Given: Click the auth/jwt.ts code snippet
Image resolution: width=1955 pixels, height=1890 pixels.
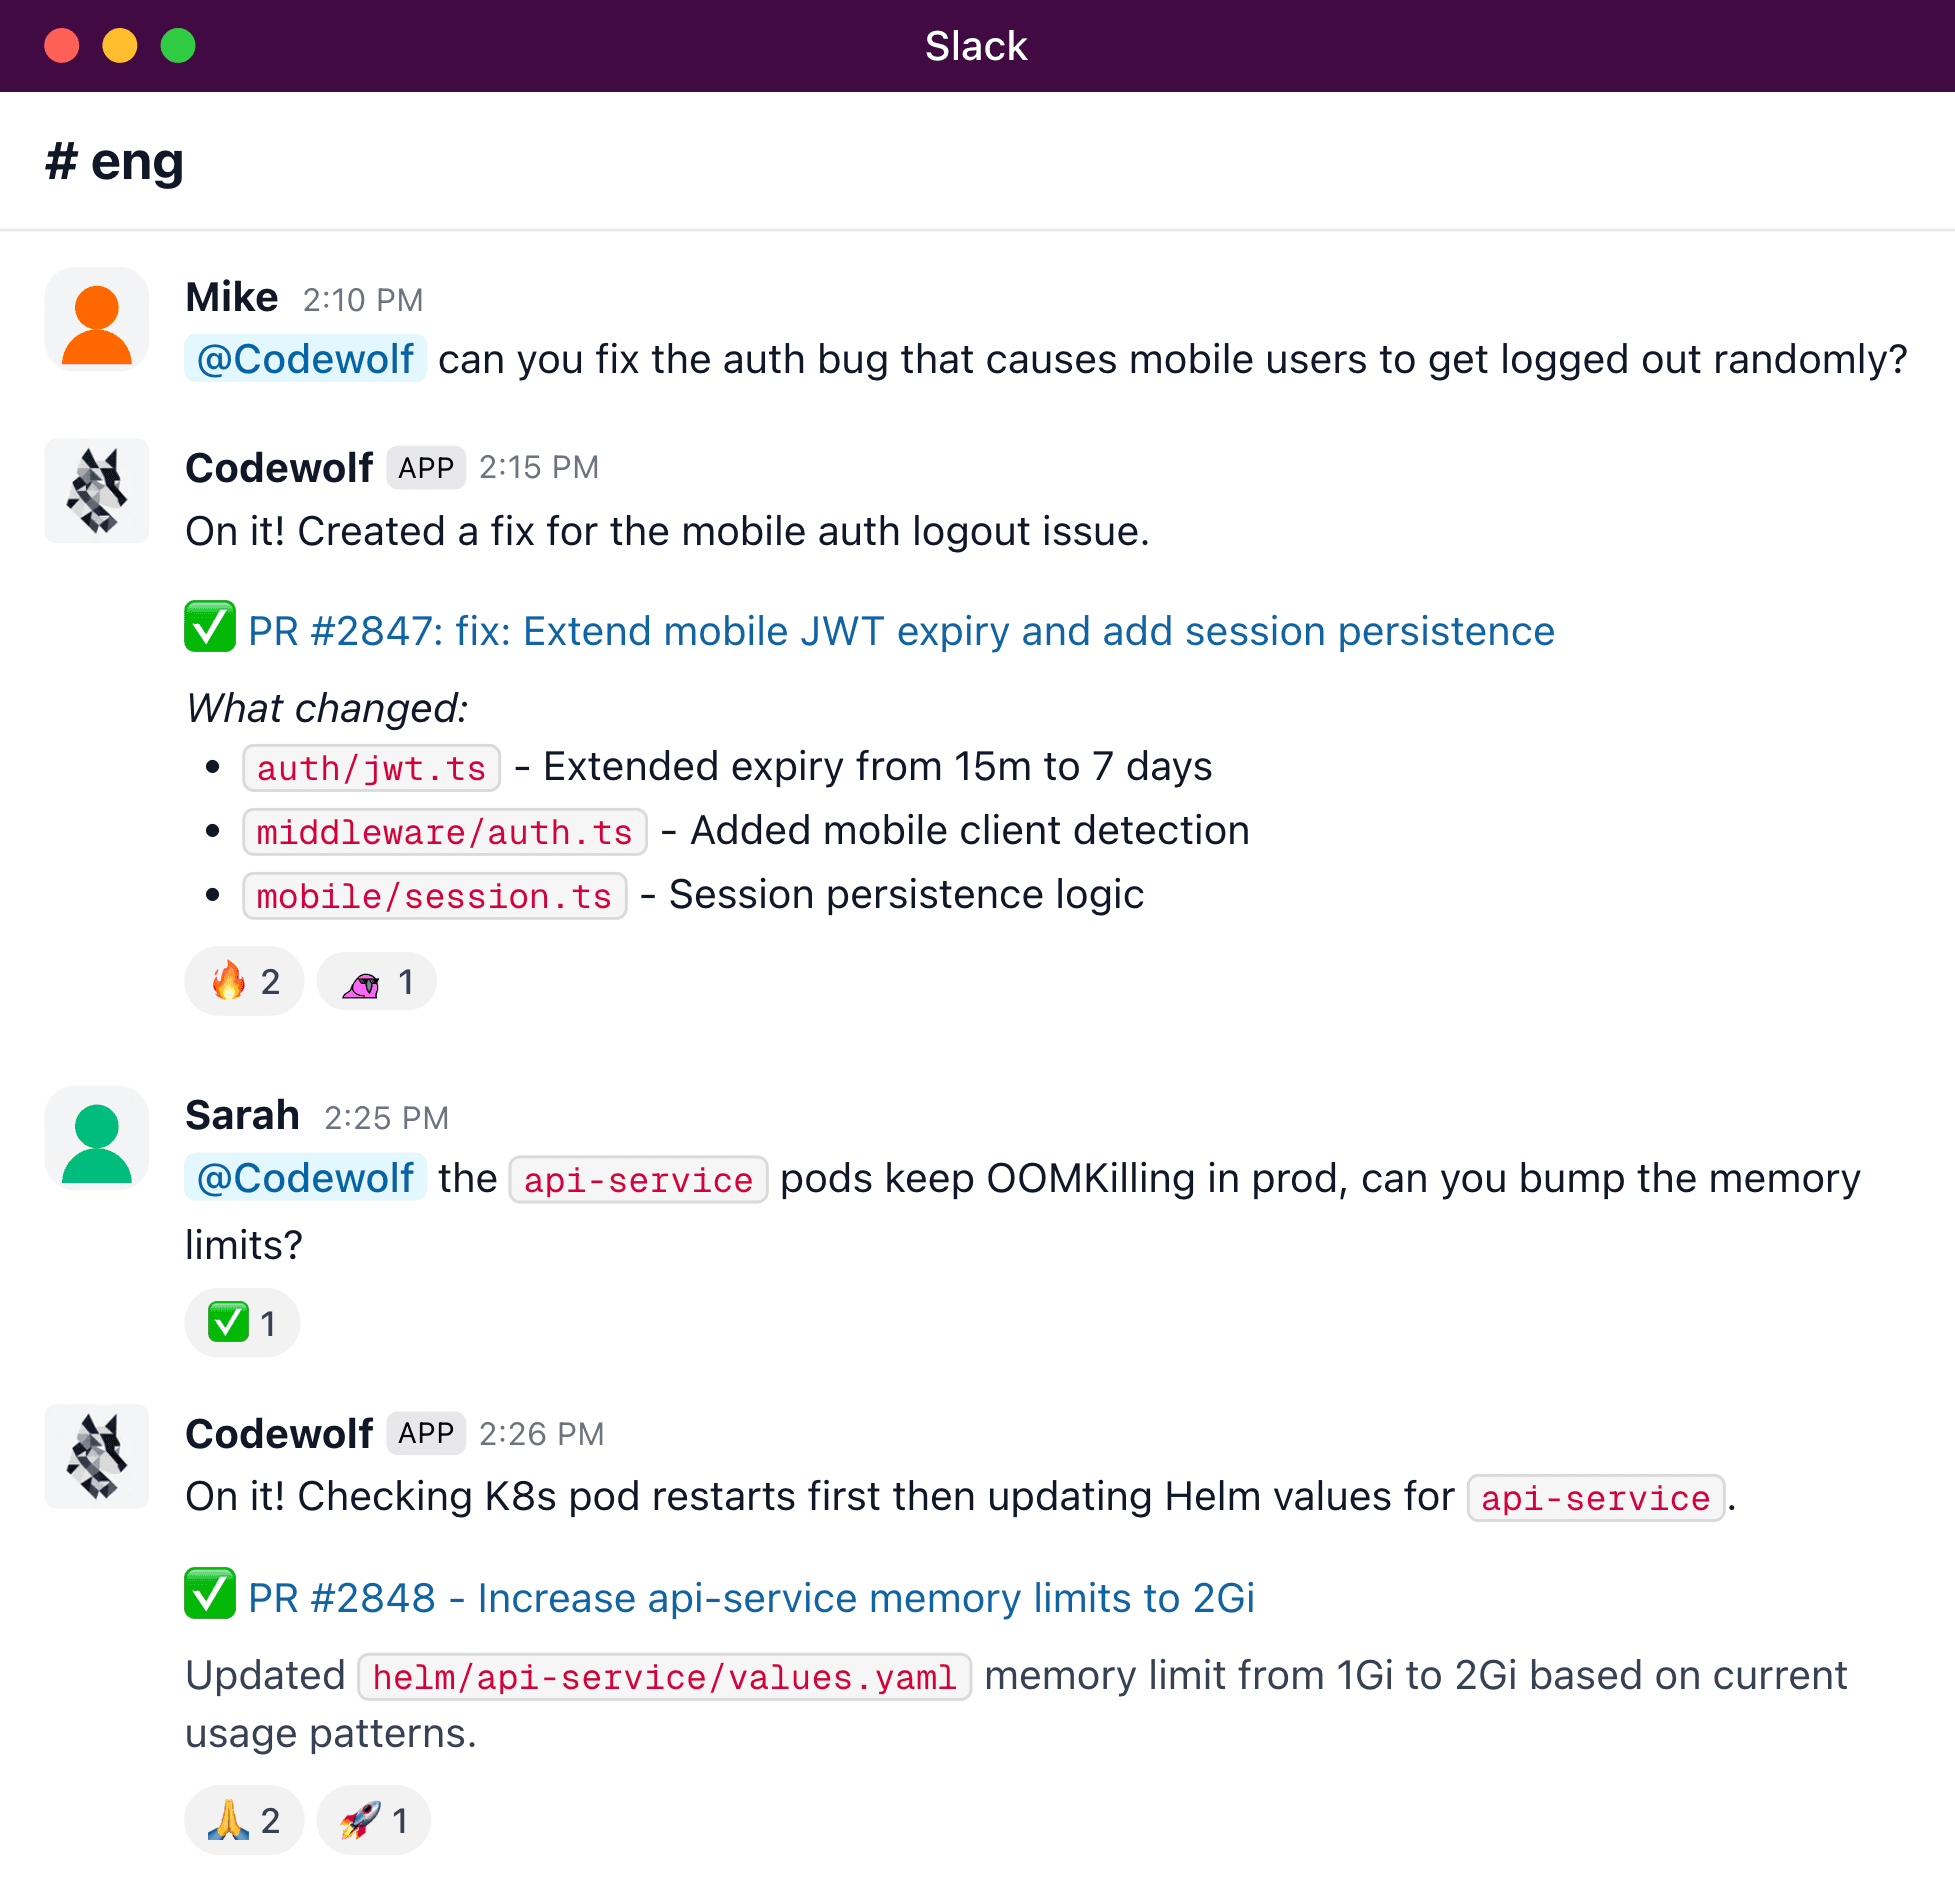Looking at the screenshot, I should 371,768.
